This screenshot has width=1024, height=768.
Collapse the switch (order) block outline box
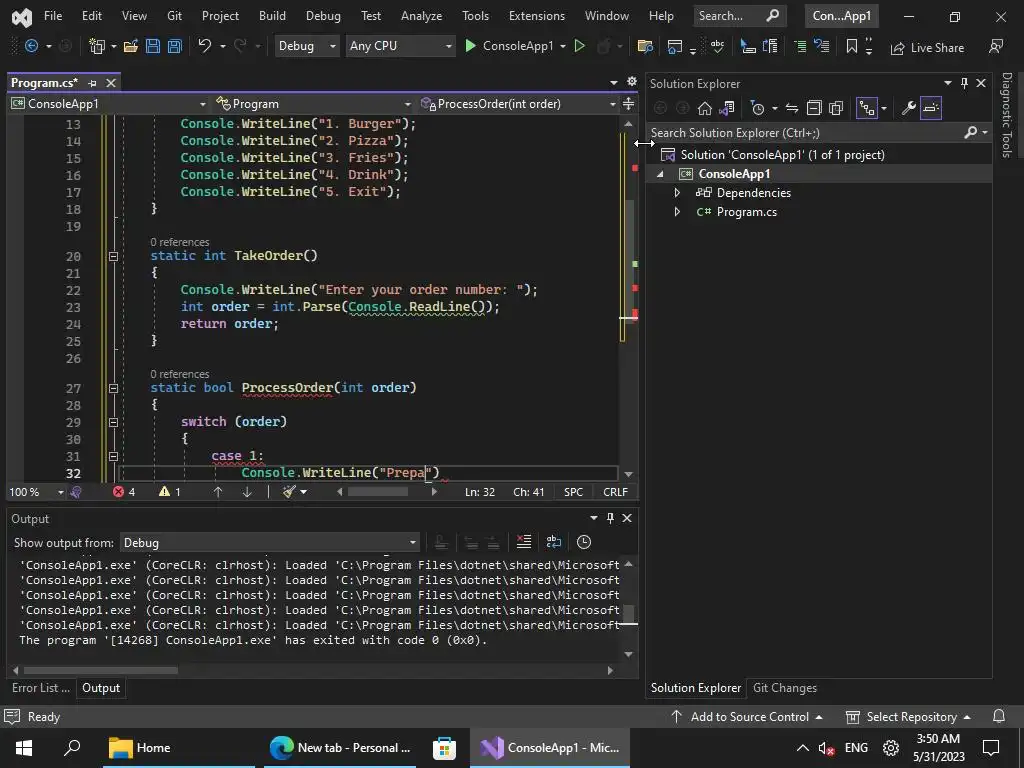[x=113, y=422]
